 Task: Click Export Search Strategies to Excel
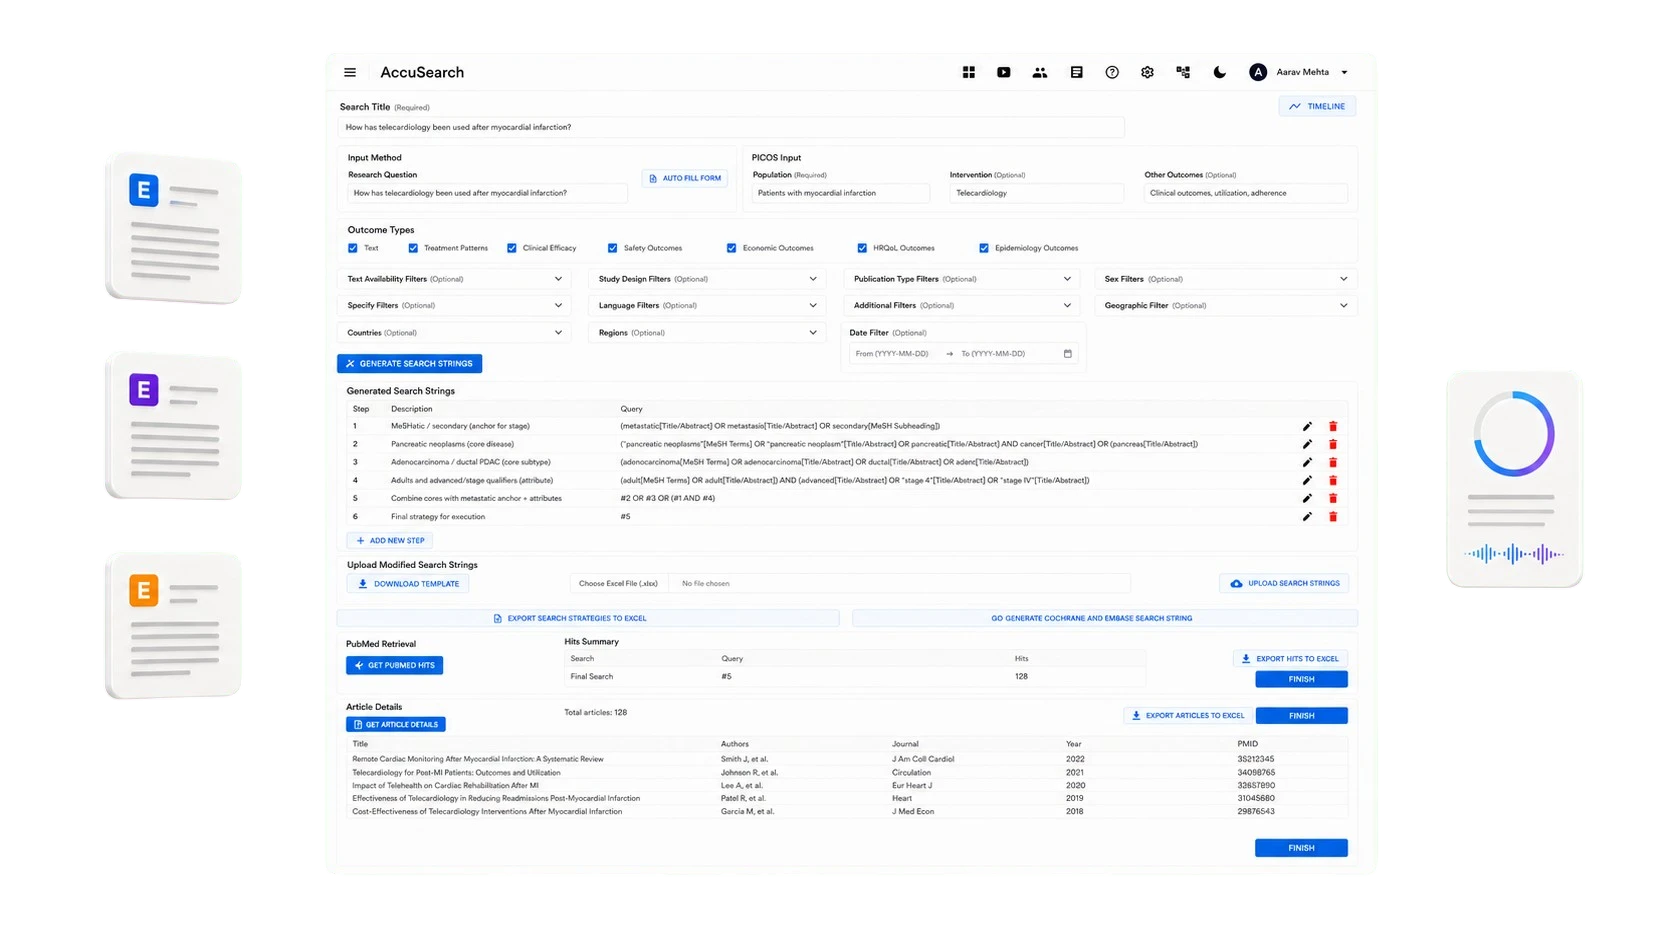tap(588, 618)
